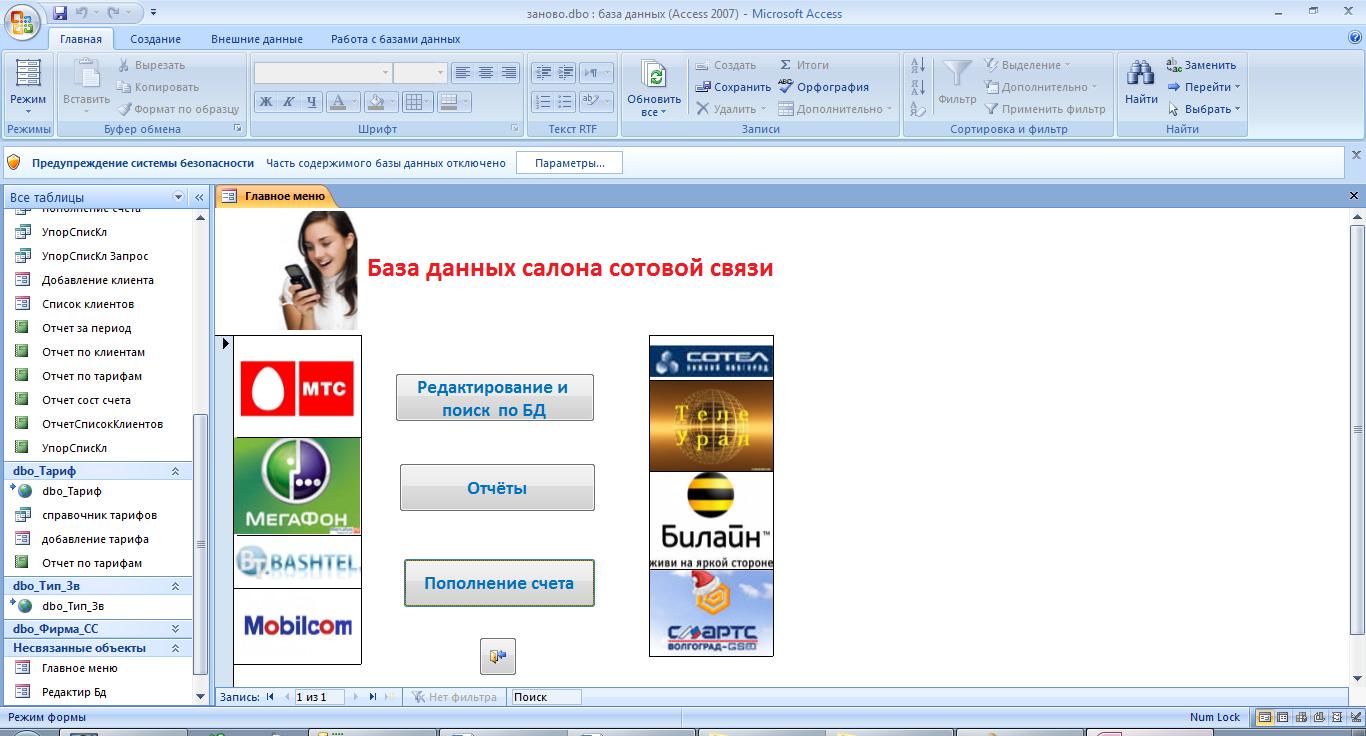Viewport: 1366px width, 736px height.
Task: Open справочник тарифов item
Action: tap(99, 515)
